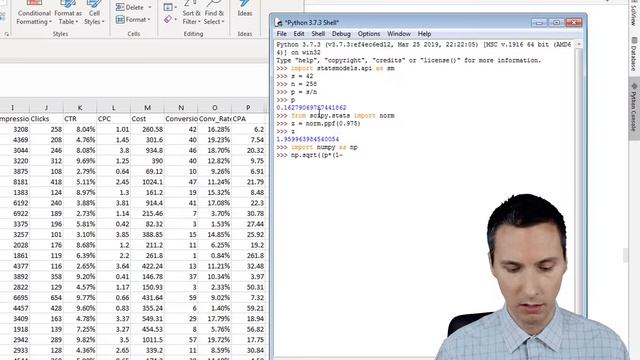Open Format as Table dropdown
Image resolution: width=640 pixels, height=360 pixels.
pos(68,13)
